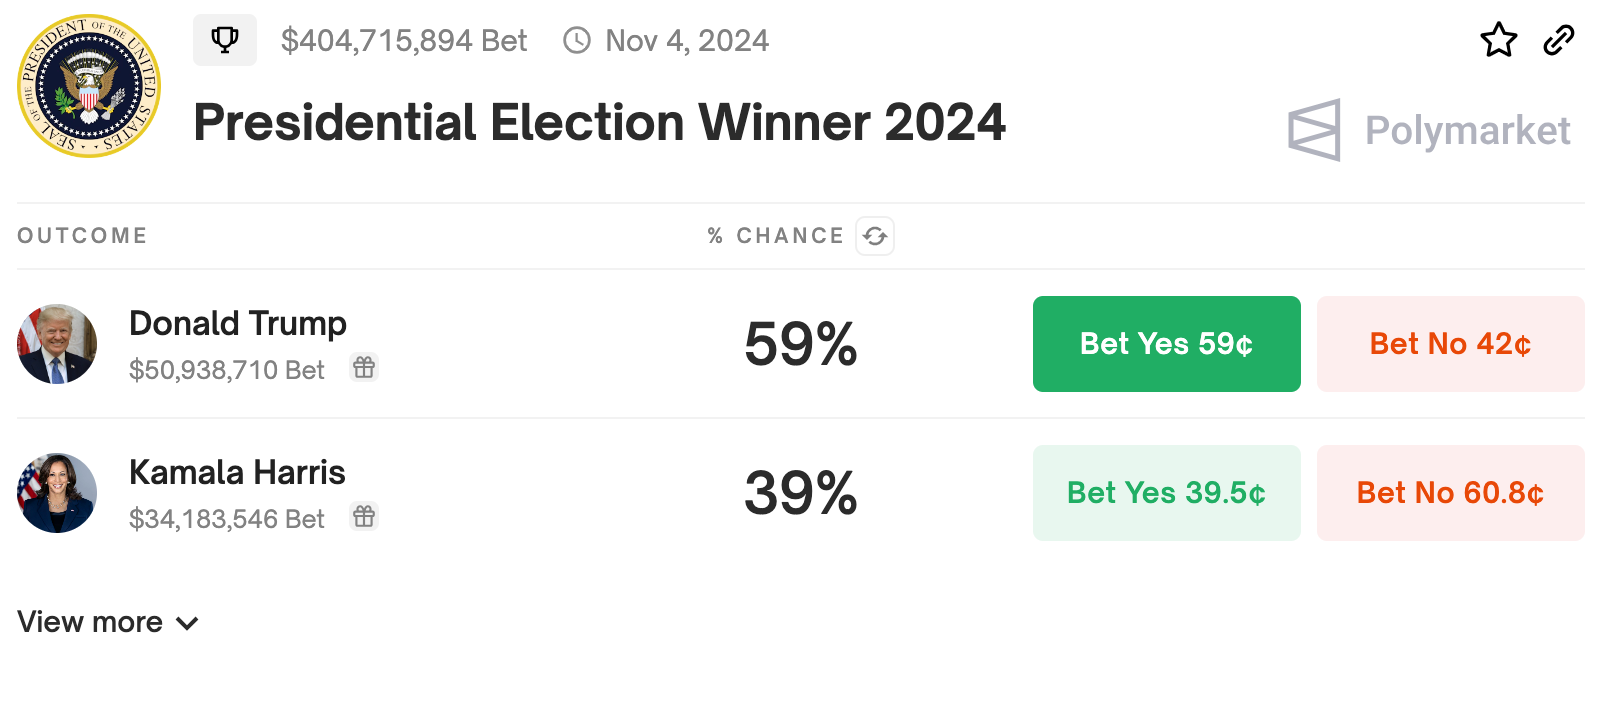Click the Donald Trump outcome name
Image resolution: width=1605 pixels, height=708 pixels.
(238, 324)
